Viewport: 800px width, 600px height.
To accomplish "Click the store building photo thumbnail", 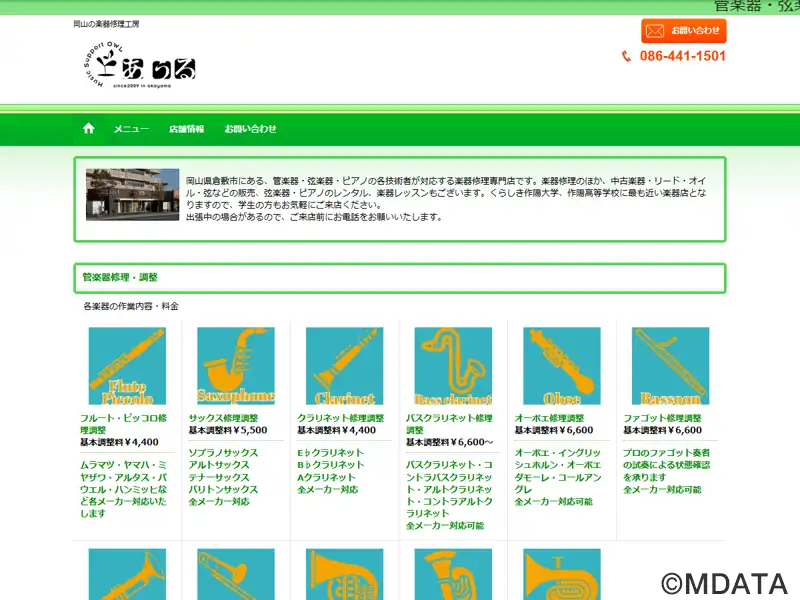I will (132, 193).
